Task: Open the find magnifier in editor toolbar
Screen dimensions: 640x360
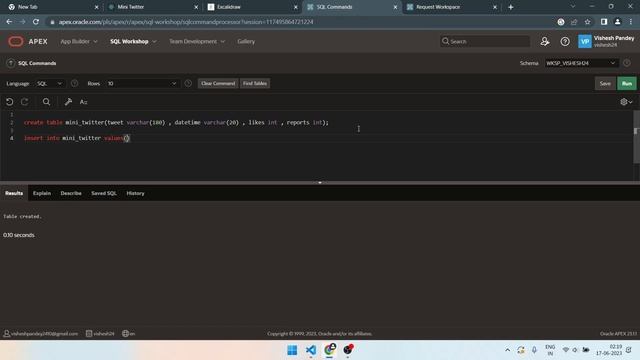Action: (47, 102)
